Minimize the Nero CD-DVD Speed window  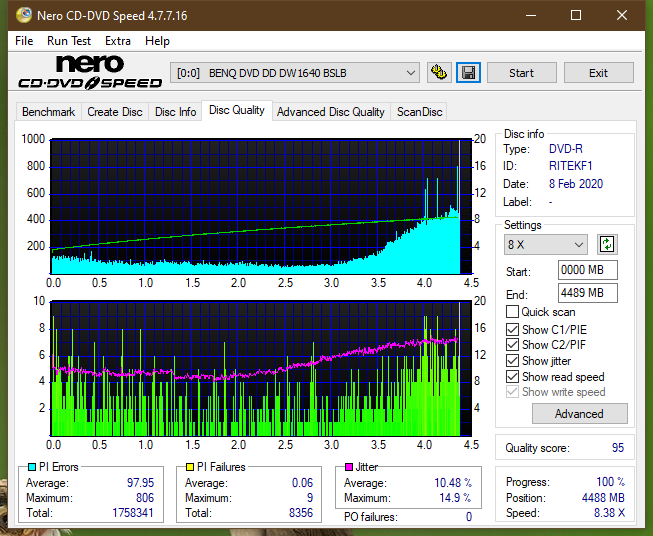pyautogui.click(x=531, y=15)
